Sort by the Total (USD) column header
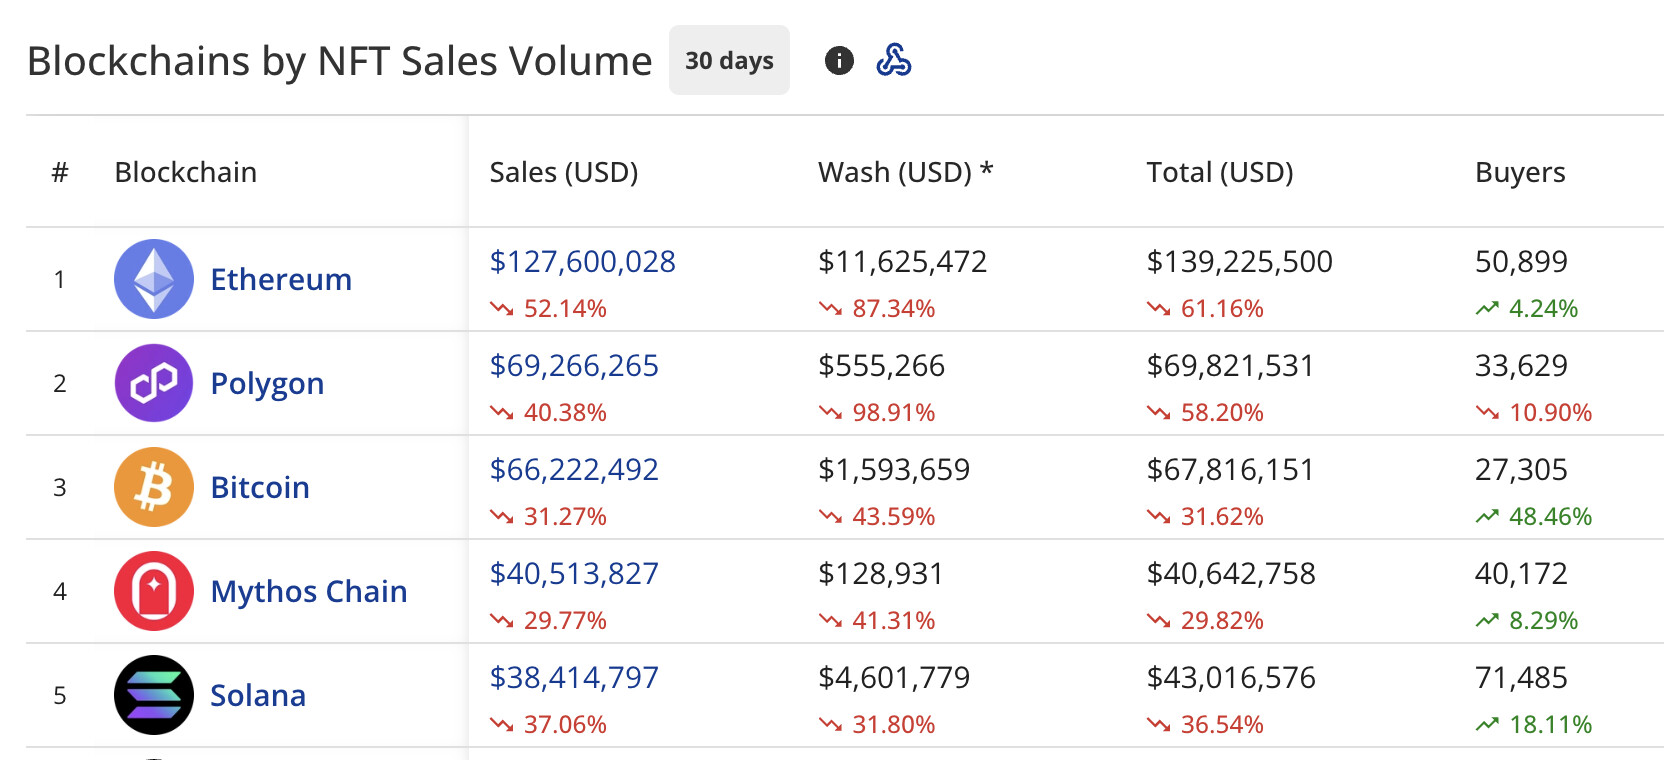Viewport: 1664px width, 760px height. point(1220,173)
